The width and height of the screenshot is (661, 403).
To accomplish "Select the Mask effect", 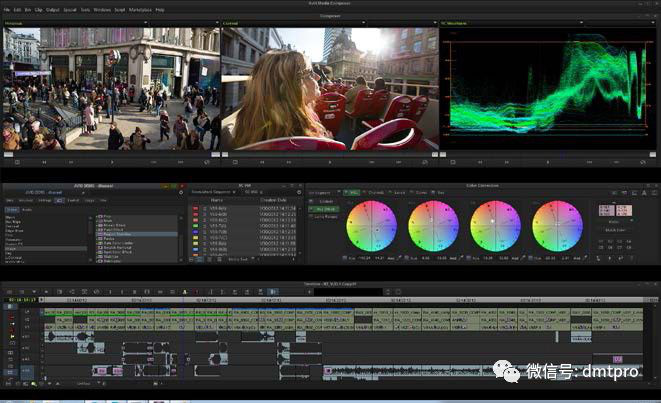I will pos(108,221).
